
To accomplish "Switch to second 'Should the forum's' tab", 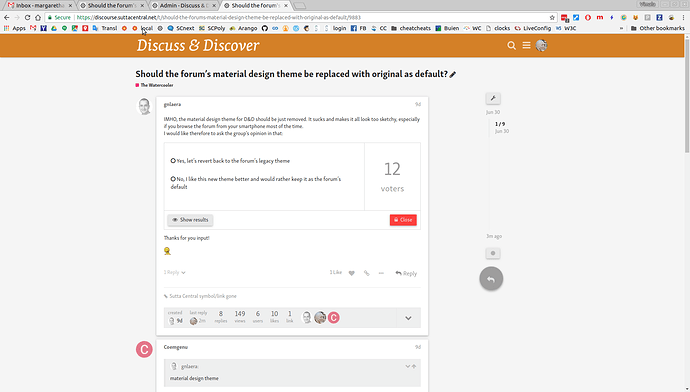I will [x=255, y=6].
